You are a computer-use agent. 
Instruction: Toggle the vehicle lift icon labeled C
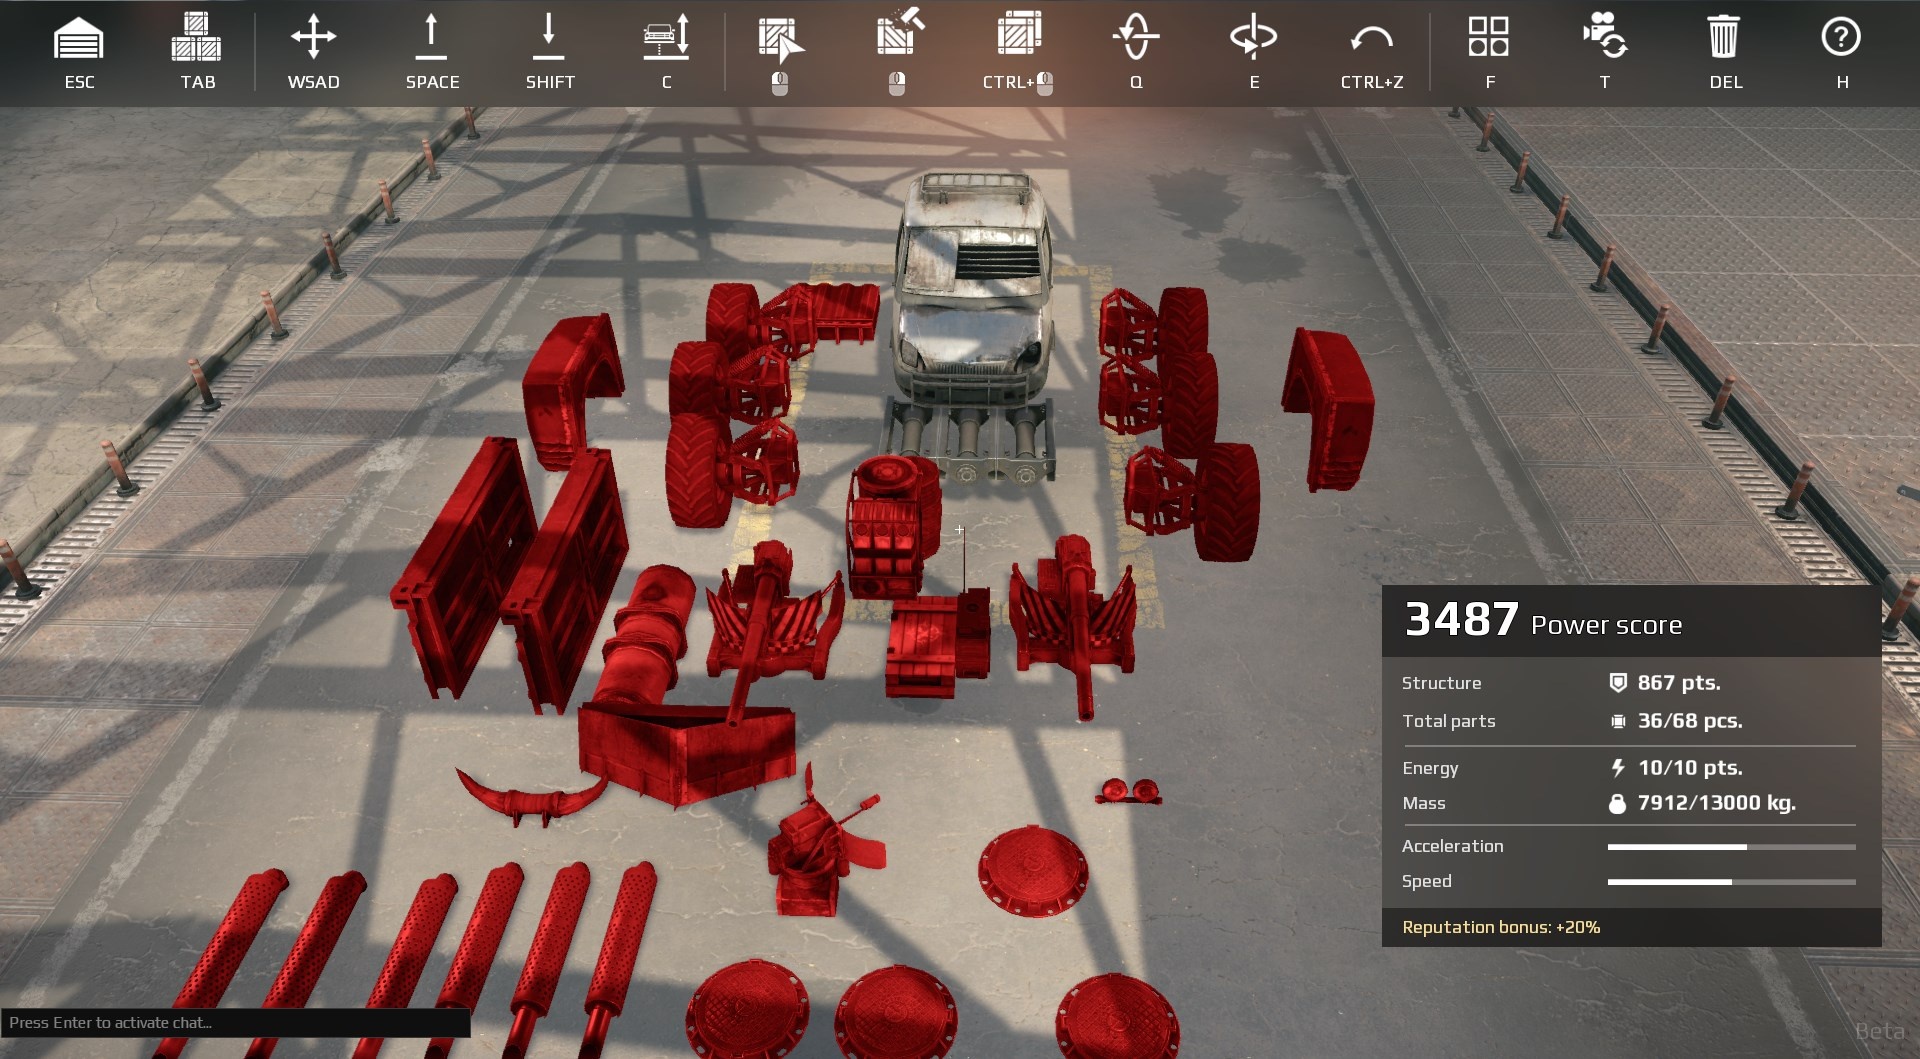[666, 38]
